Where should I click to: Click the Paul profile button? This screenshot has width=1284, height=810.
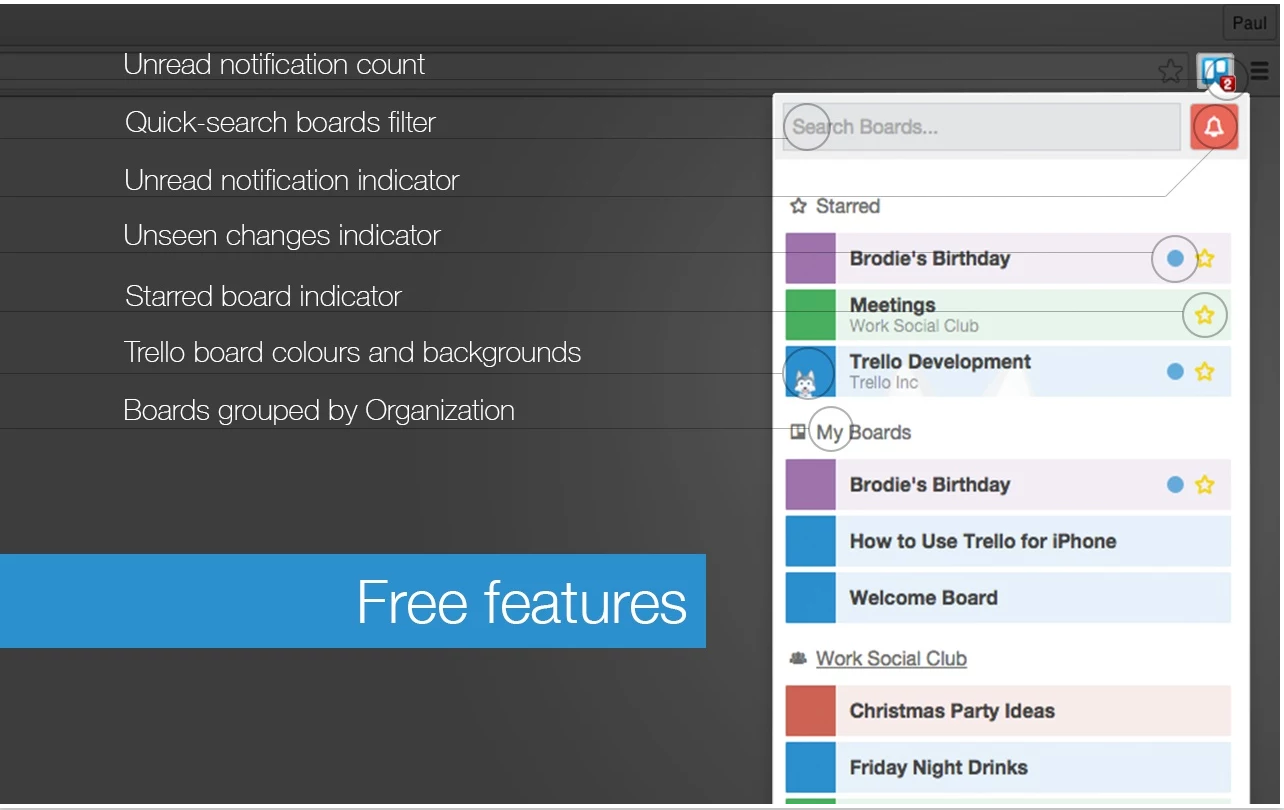(x=1249, y=23)
